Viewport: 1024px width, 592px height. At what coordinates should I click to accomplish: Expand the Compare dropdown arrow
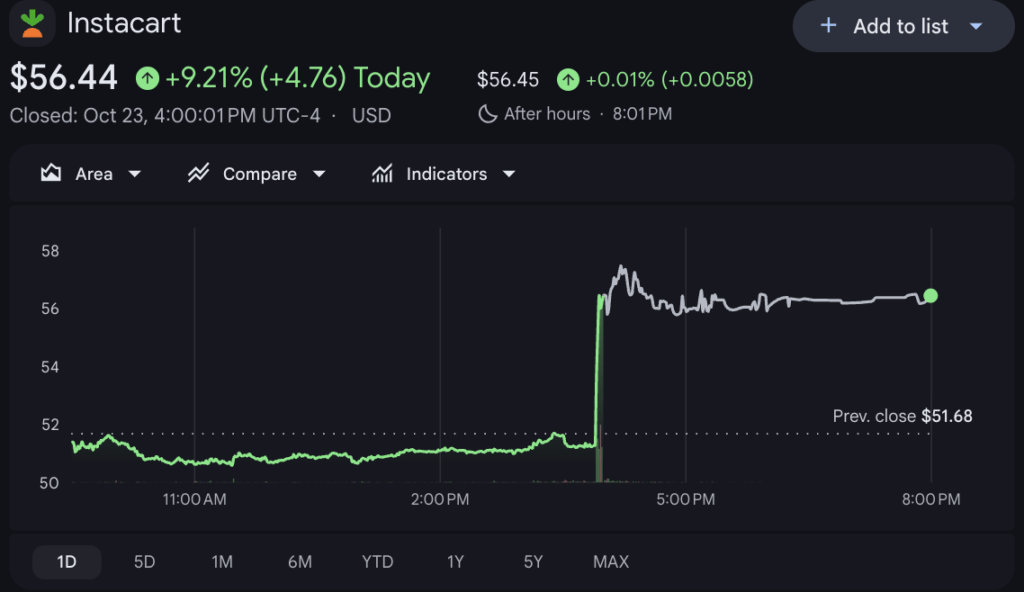pyautogui.click(x=319, y=174)
